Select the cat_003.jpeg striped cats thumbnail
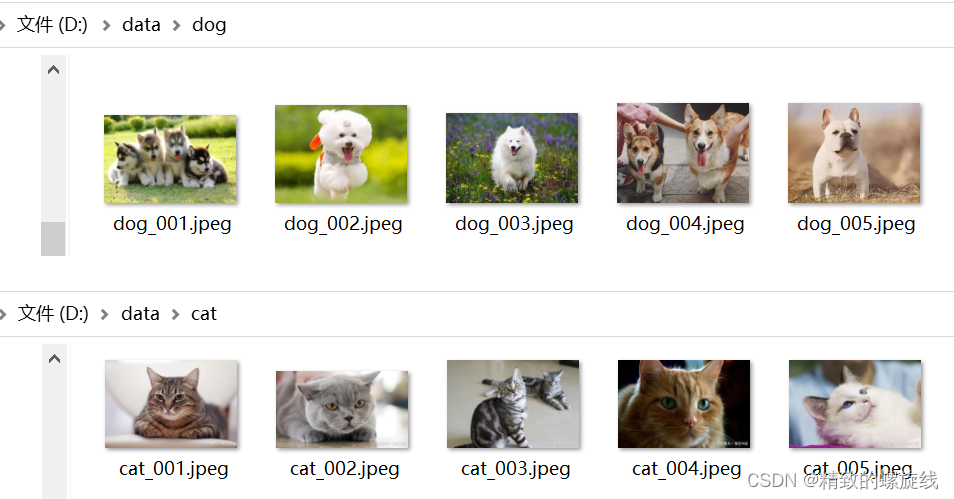 513,404
